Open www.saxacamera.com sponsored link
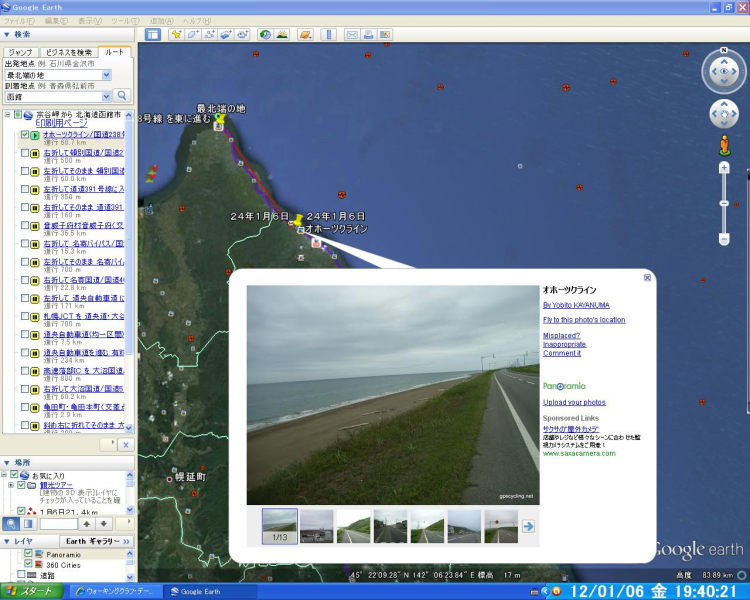The height and width of the screenshot is (600, 750). pyautogui.click(x=579, y=454)
